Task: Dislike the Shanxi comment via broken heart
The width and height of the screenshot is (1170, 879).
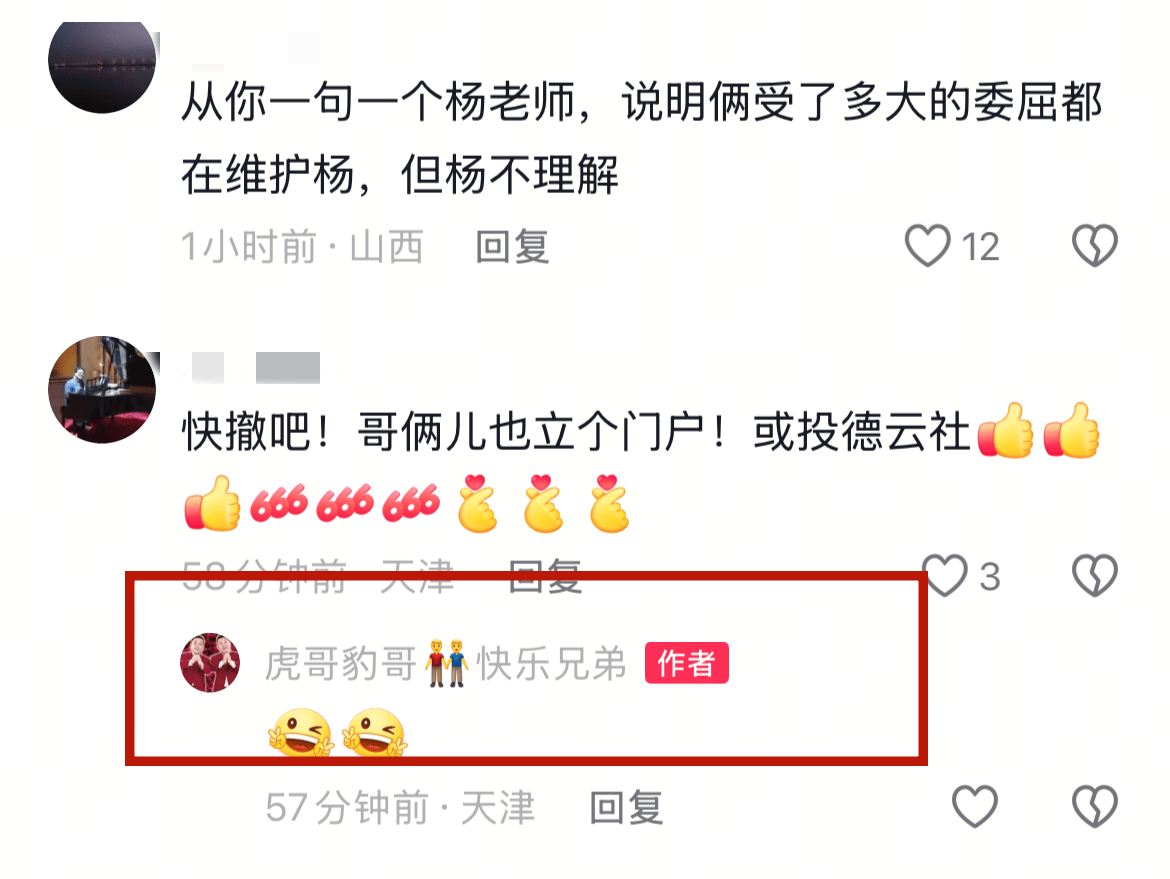Action: [1095, 245]
